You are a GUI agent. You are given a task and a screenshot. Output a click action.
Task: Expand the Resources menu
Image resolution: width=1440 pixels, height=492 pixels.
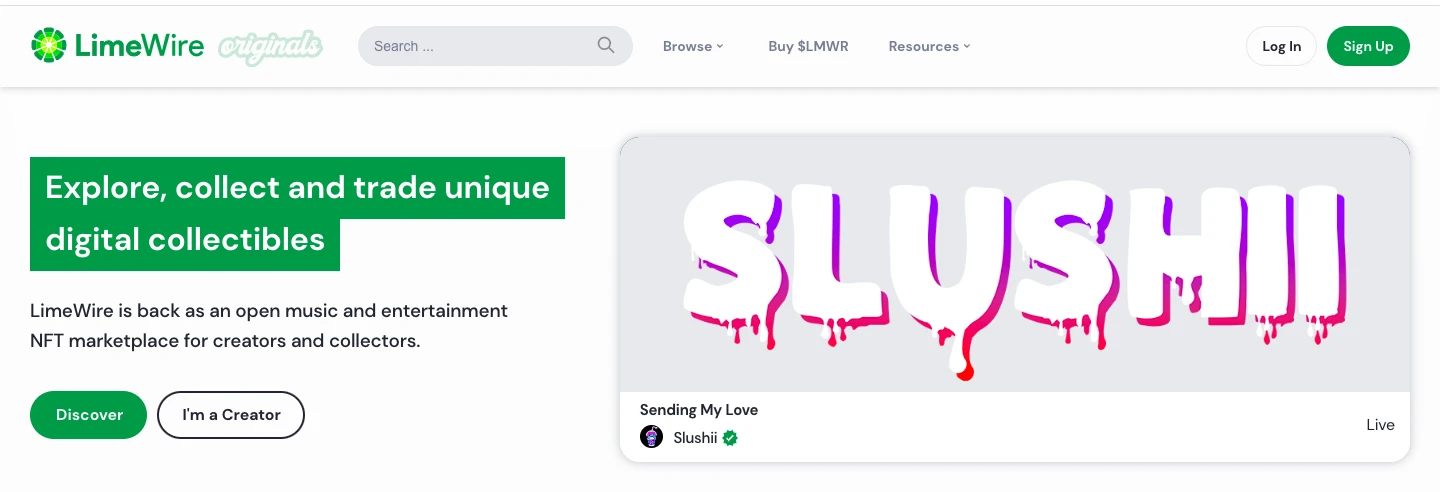point(924,46)
